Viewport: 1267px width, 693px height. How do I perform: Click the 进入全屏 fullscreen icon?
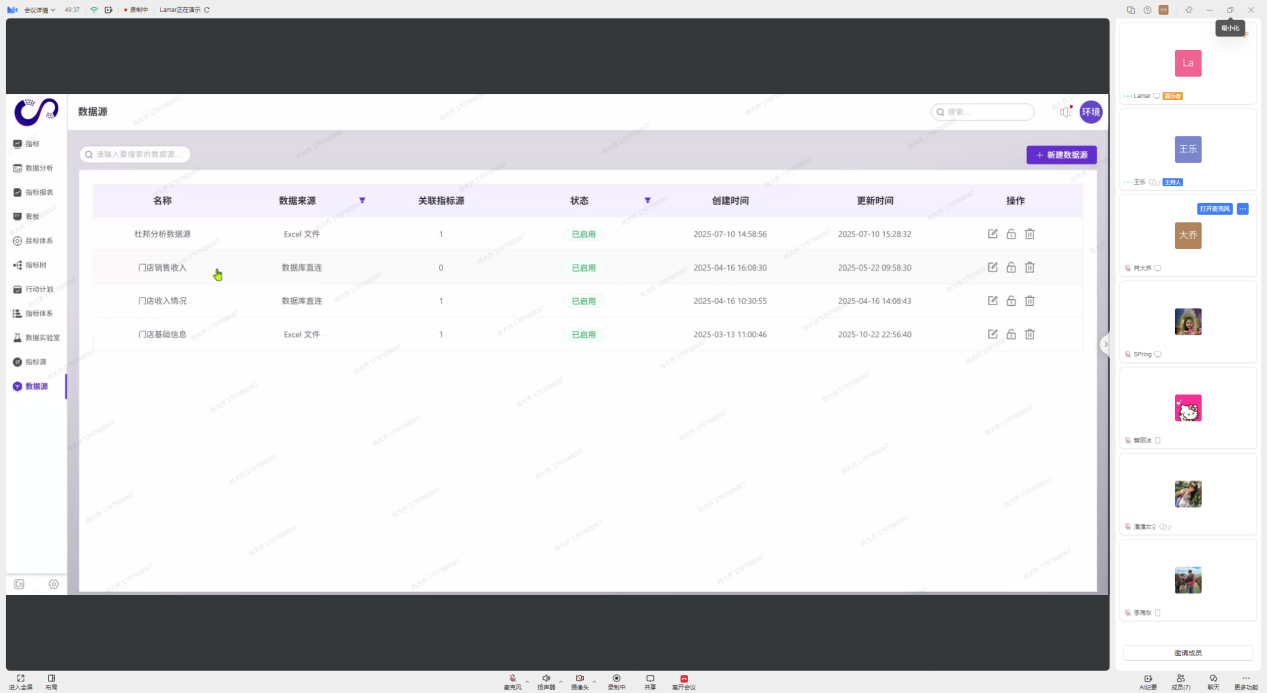tap(20, 678)
